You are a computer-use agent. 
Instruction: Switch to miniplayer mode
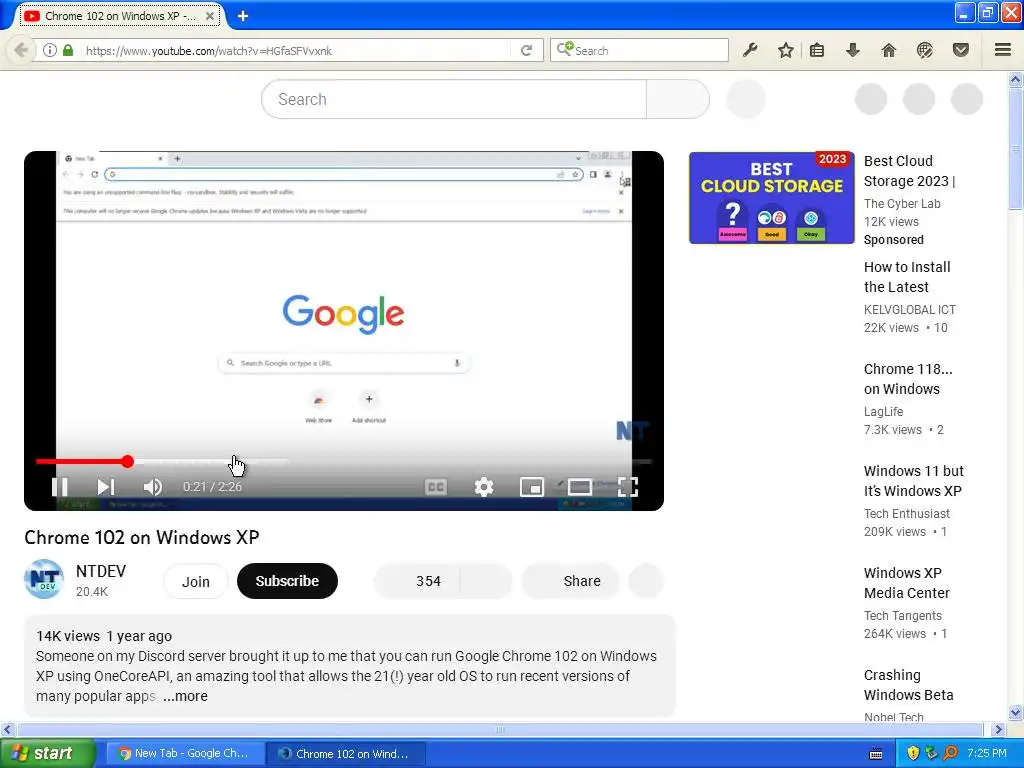click(532, 487)
